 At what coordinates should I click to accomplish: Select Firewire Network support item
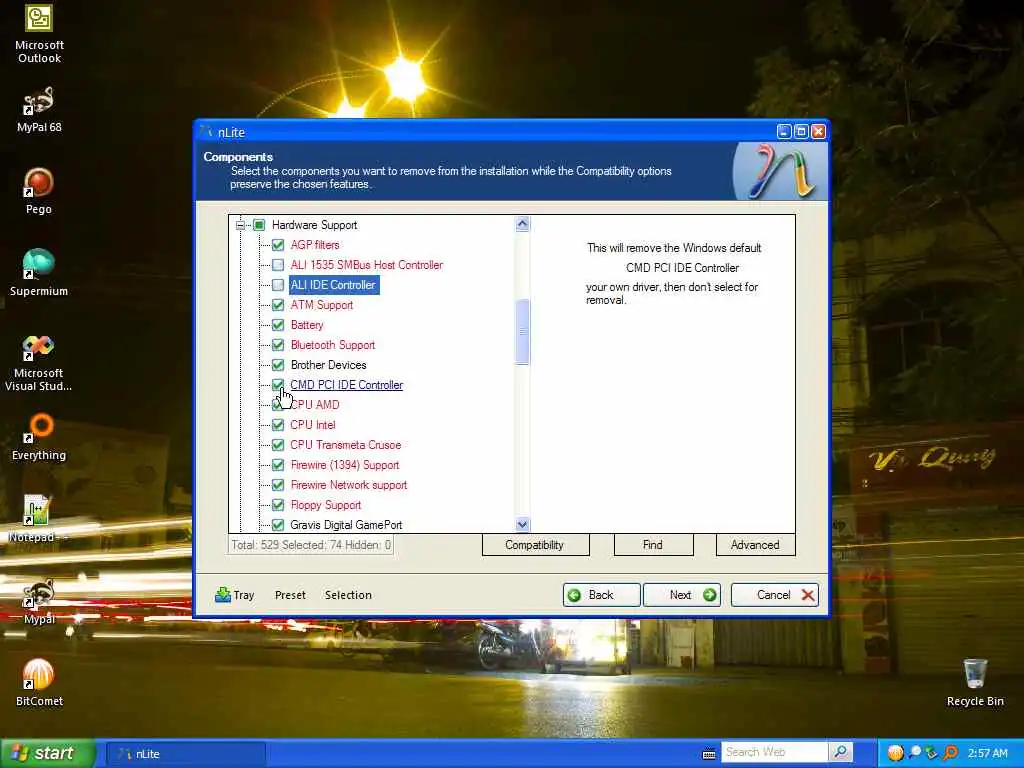[349, 485]
